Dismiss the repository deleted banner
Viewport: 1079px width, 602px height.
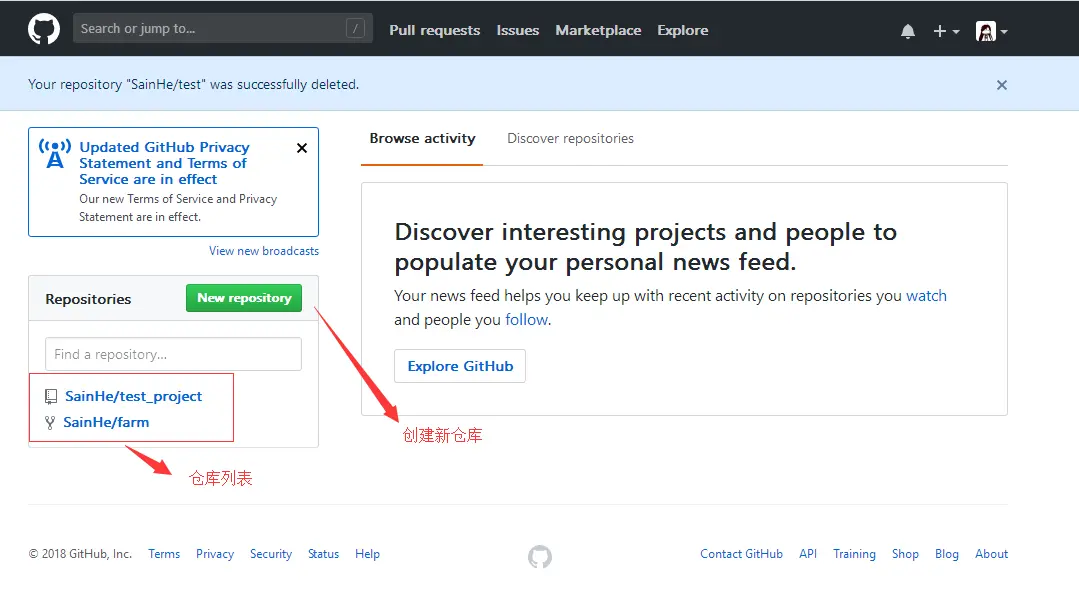click(1001, 85)
